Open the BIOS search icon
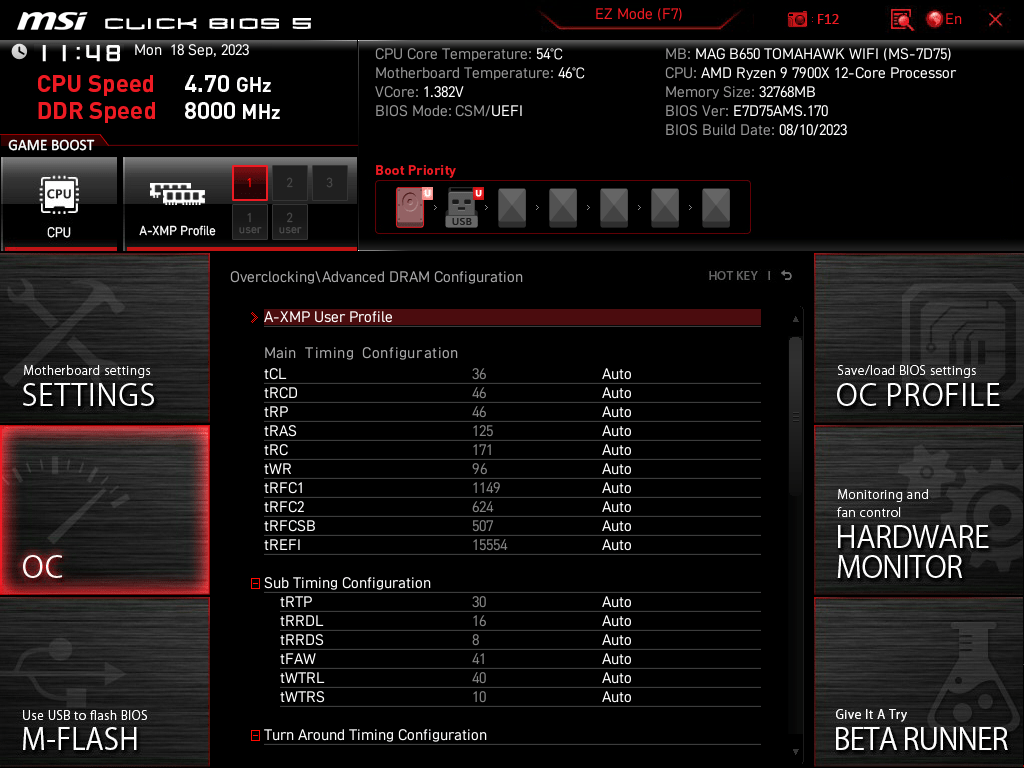This screenshot has width=1024, height=768. pyautogui.click(x=901, y=20)
